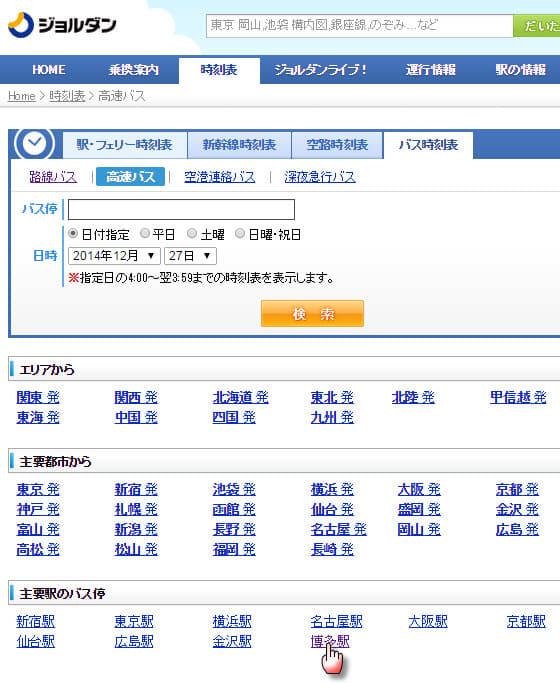Open 神戸 発 city link
The width and height of the screenshot is (560, 683).
tap(38, 510)
